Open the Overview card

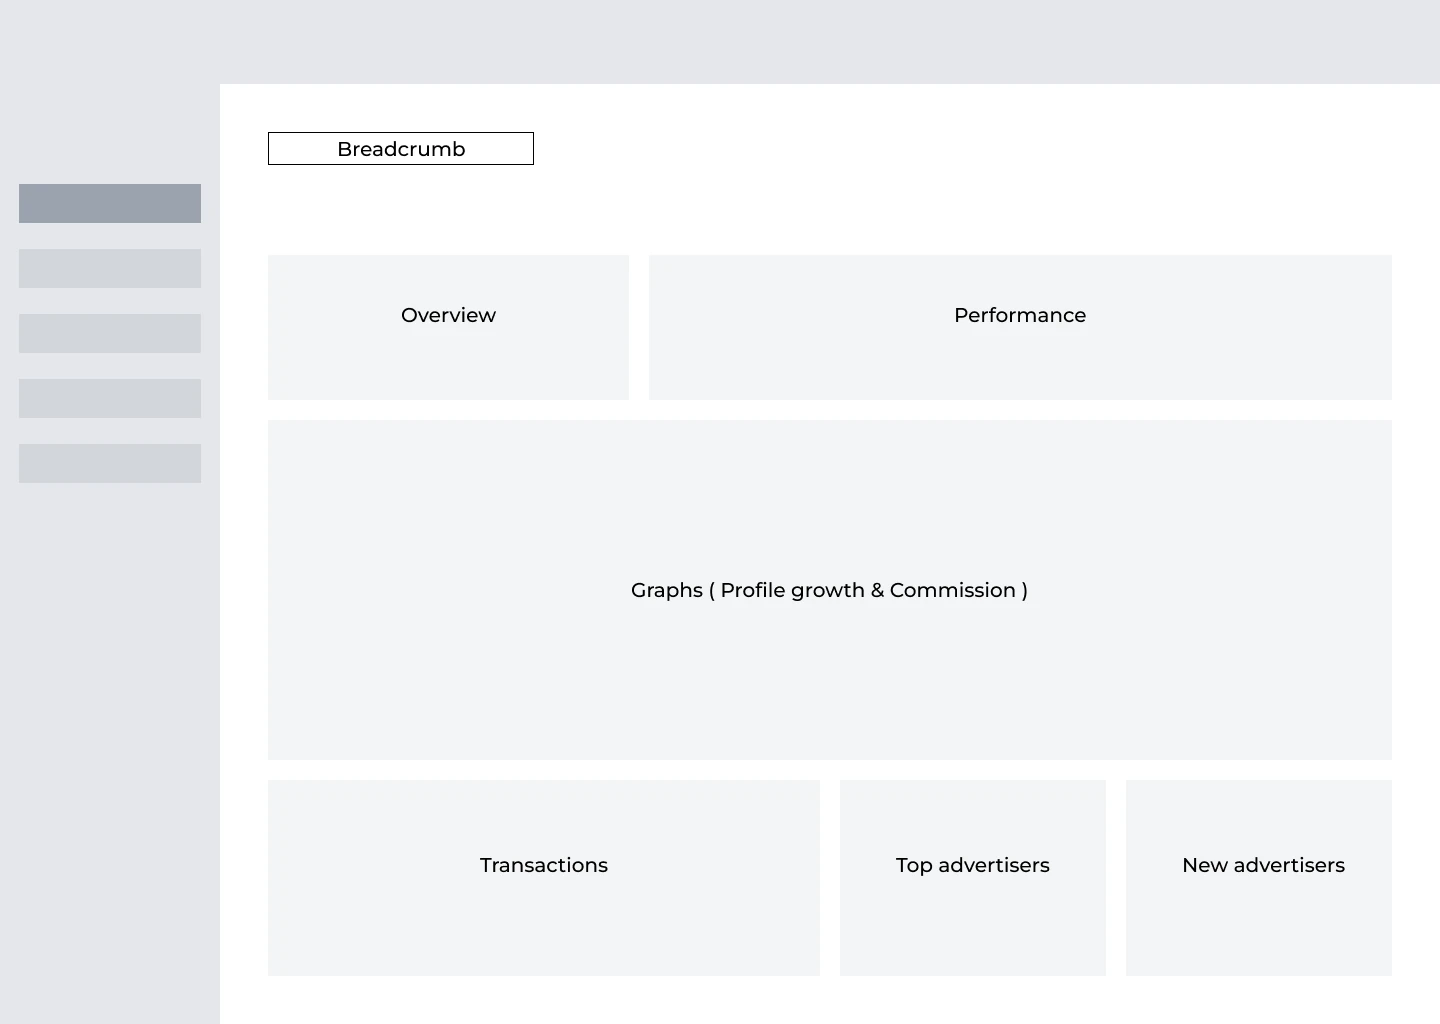pyautogui.click(x=448, y=327)
